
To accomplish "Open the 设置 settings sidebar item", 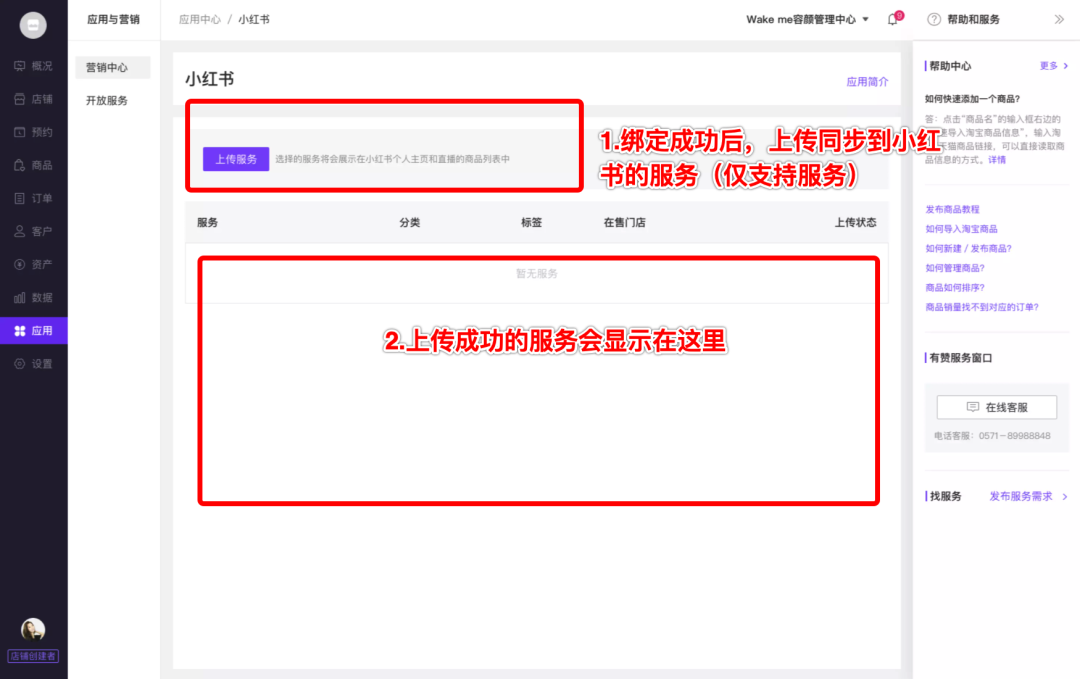I will pos(33,364).
